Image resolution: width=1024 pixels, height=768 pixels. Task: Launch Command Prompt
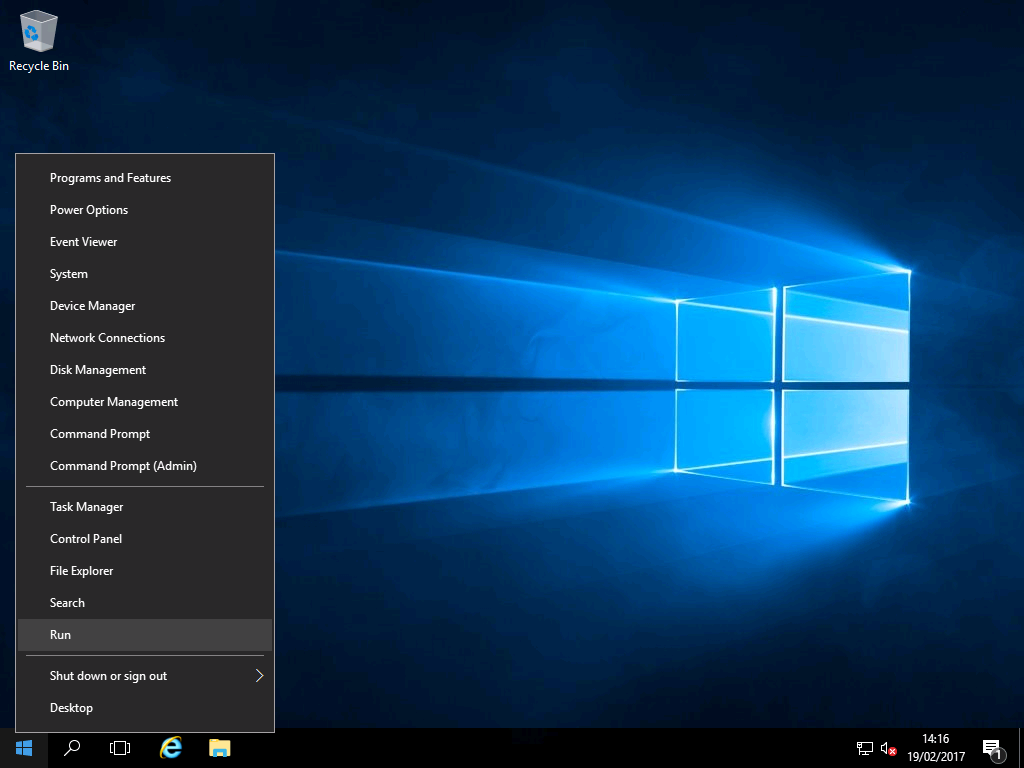145,434
